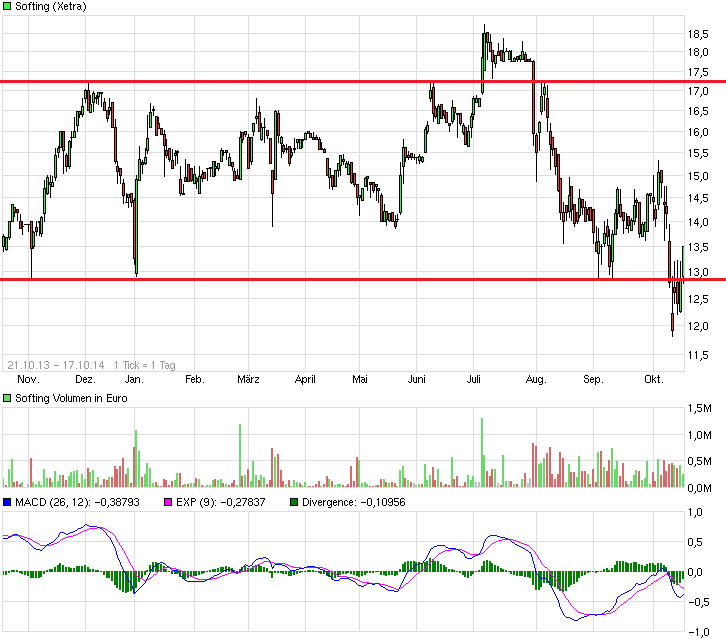Screen dimensions: 726x640
Task: Click the -1,0 MACD axis value
Action: click(698, 632)
